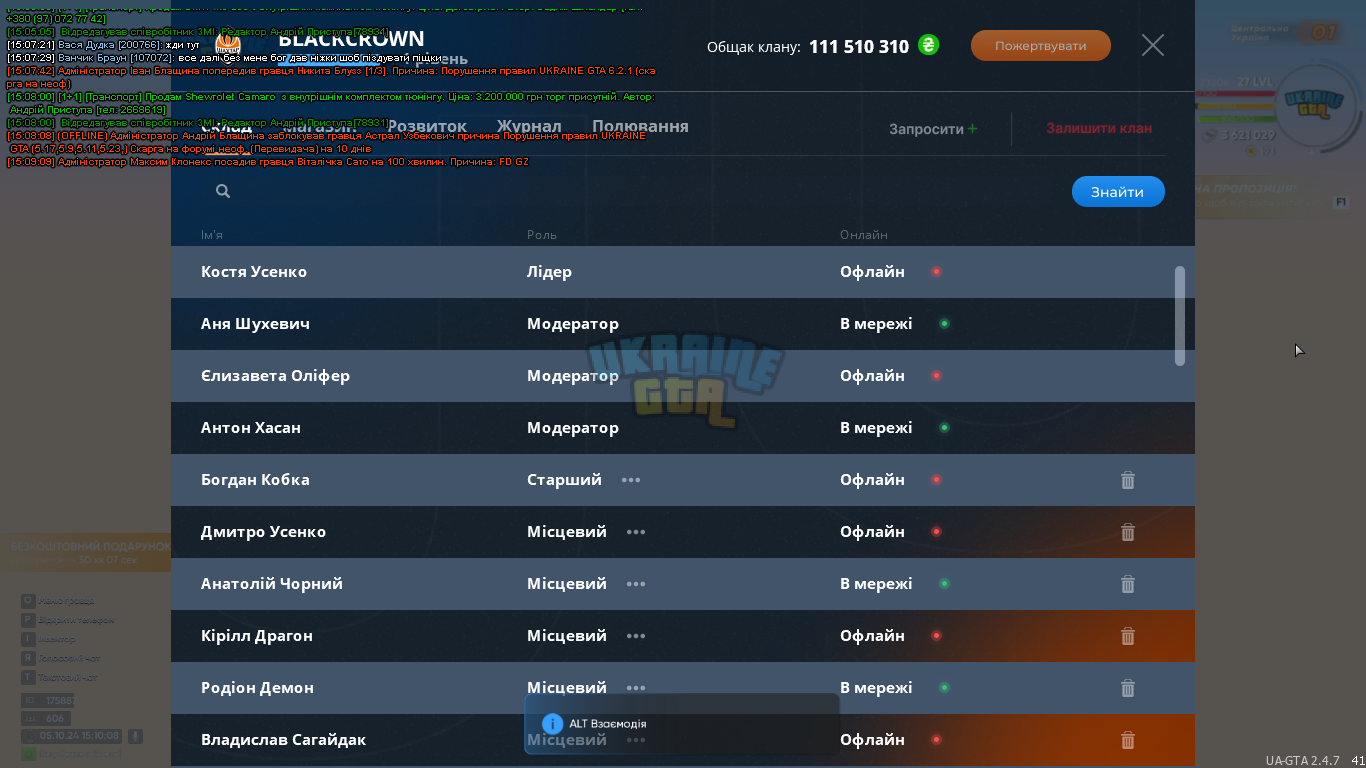Kick Кірілл Драгон via trash icon

click(x=1128, y=636)
